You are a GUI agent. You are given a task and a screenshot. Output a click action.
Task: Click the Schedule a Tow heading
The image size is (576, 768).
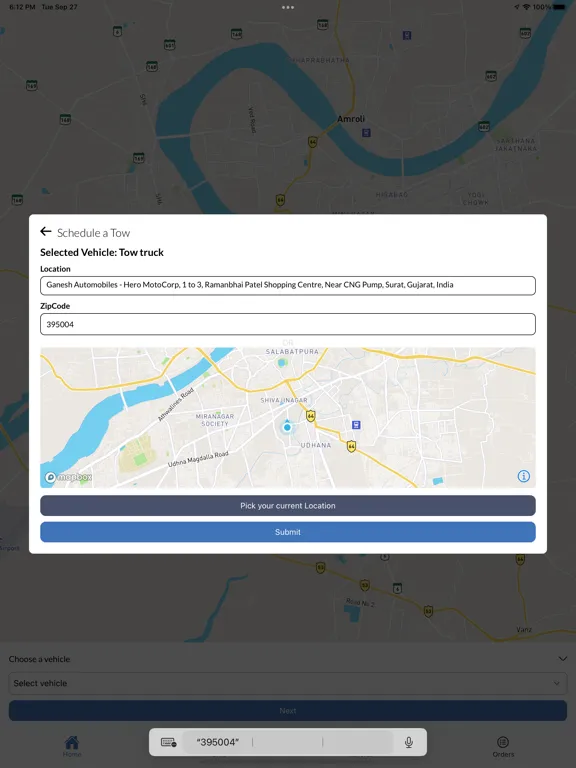pyautogui.click(x=94, y=233)
